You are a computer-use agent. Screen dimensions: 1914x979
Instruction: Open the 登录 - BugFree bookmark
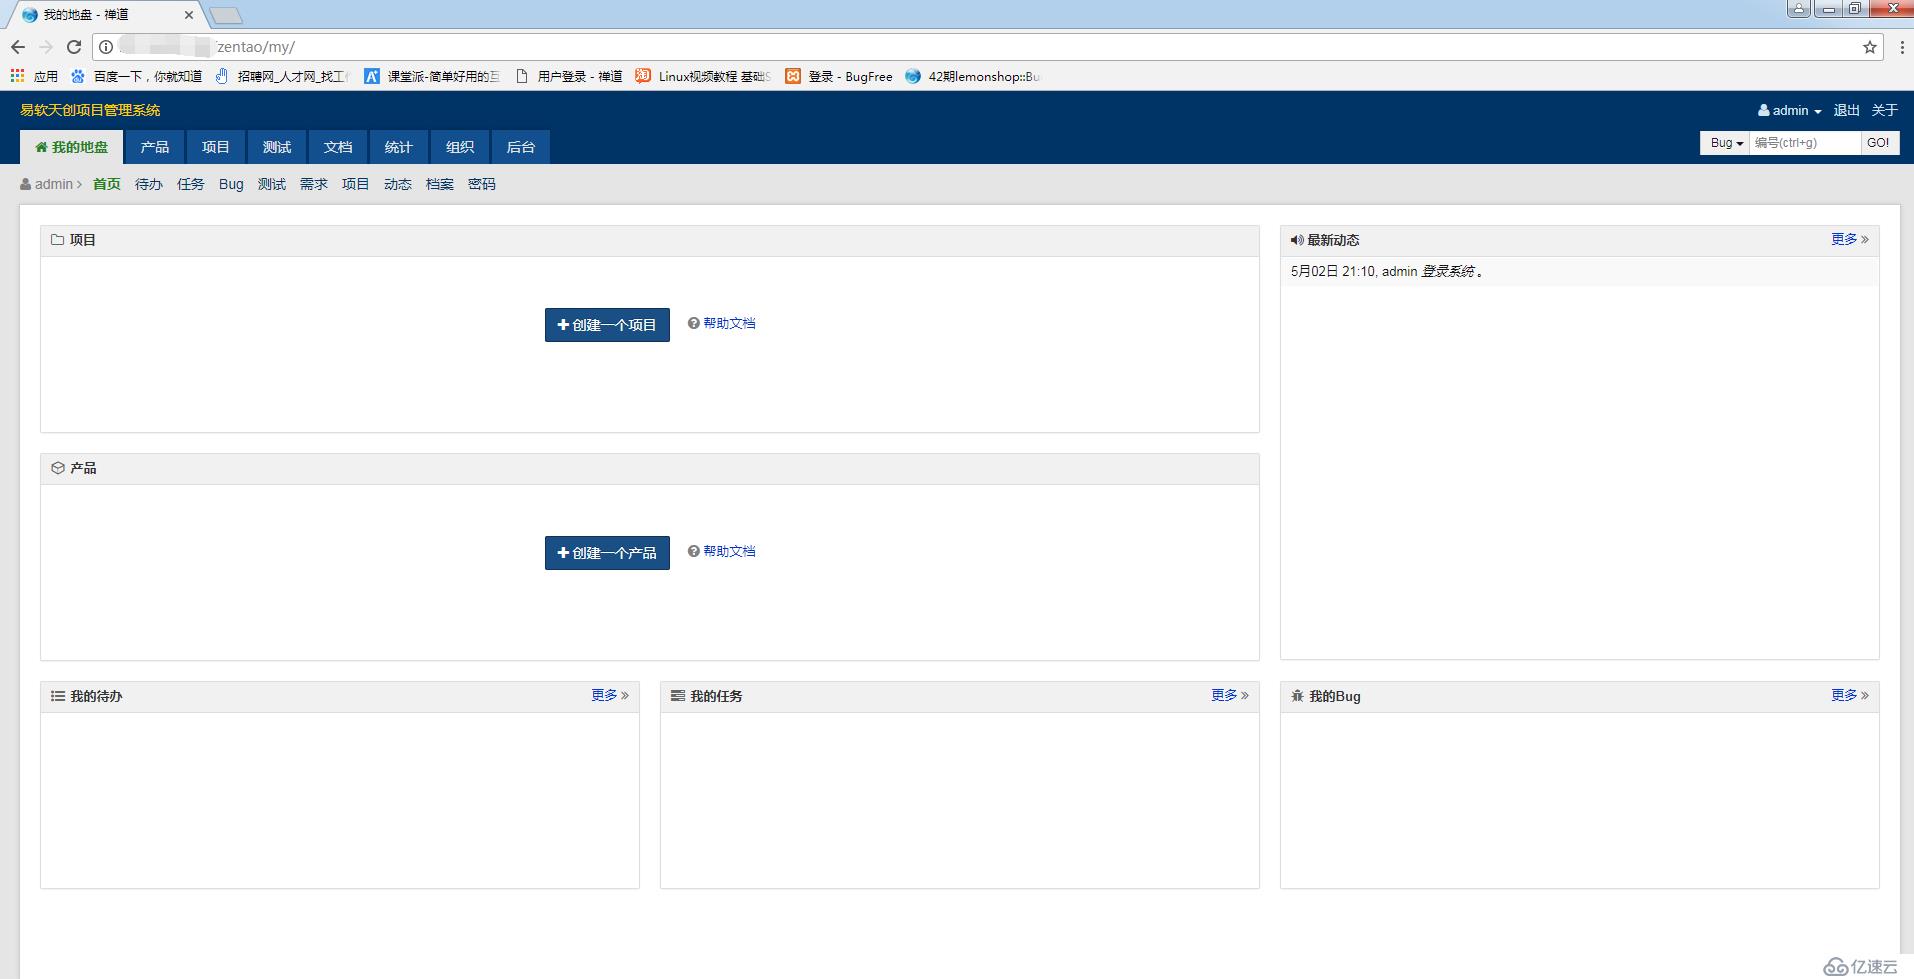[x=839, y=76]
